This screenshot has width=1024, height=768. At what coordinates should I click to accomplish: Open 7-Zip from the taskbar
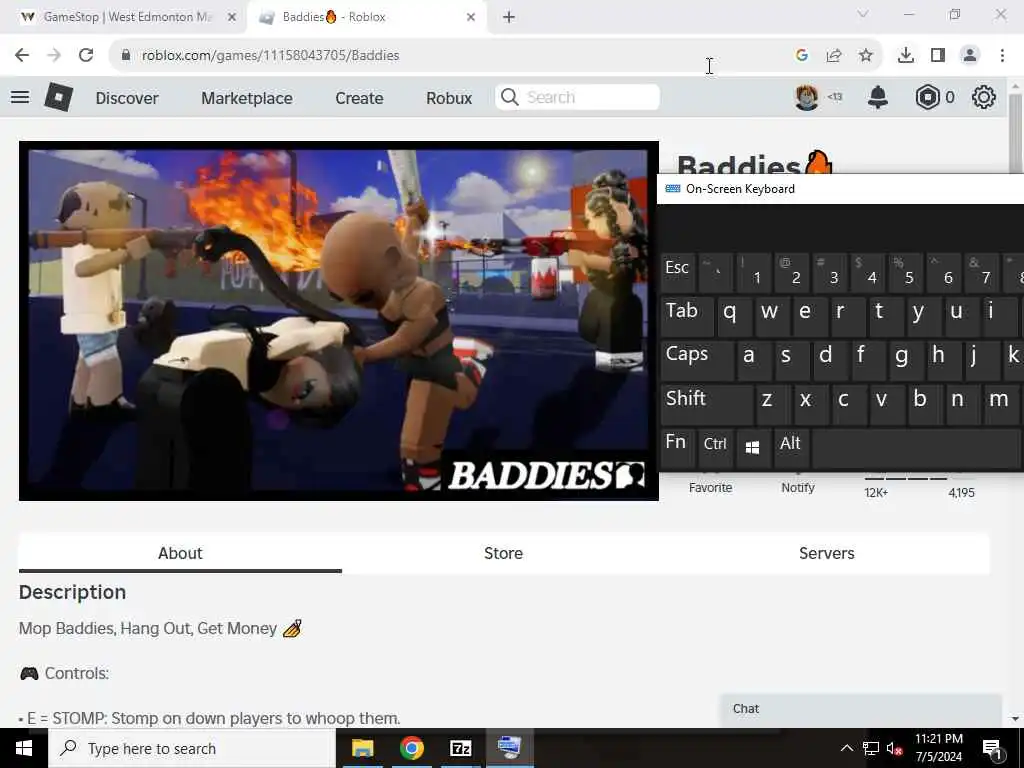click(460, 748)
